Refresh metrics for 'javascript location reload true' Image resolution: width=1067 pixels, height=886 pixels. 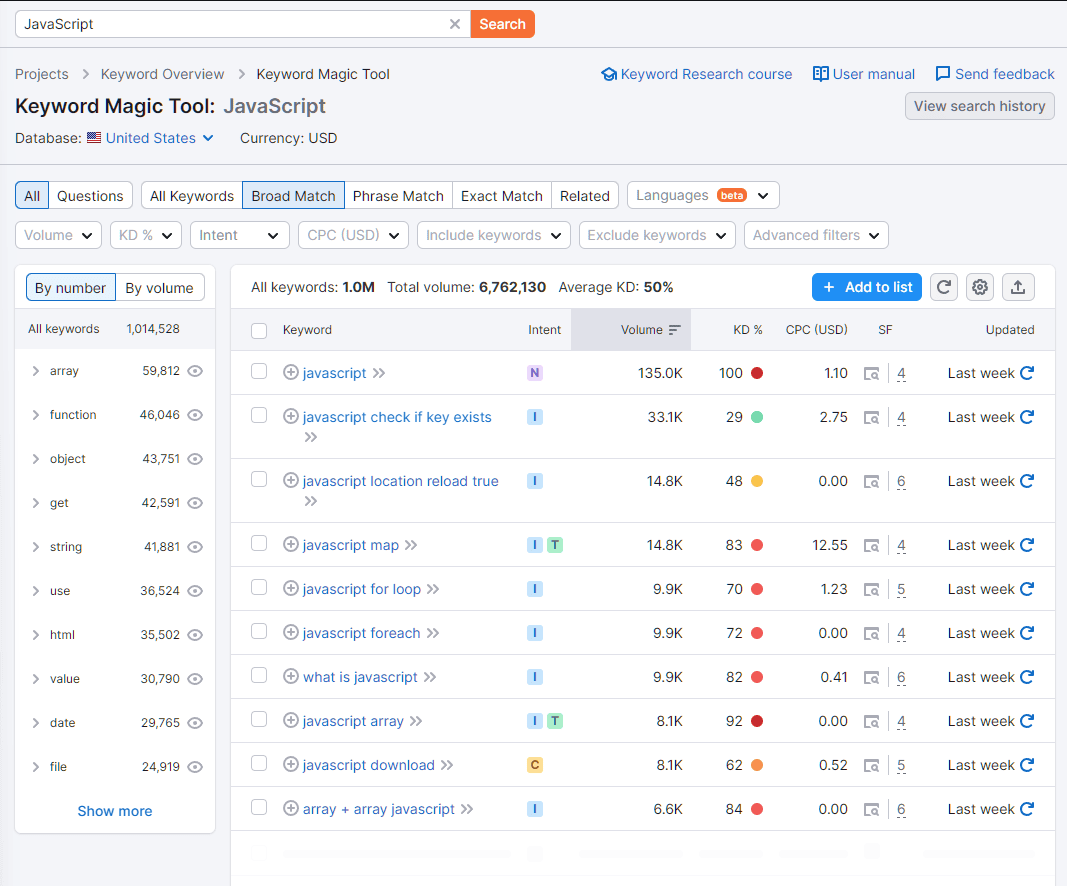1027,481
